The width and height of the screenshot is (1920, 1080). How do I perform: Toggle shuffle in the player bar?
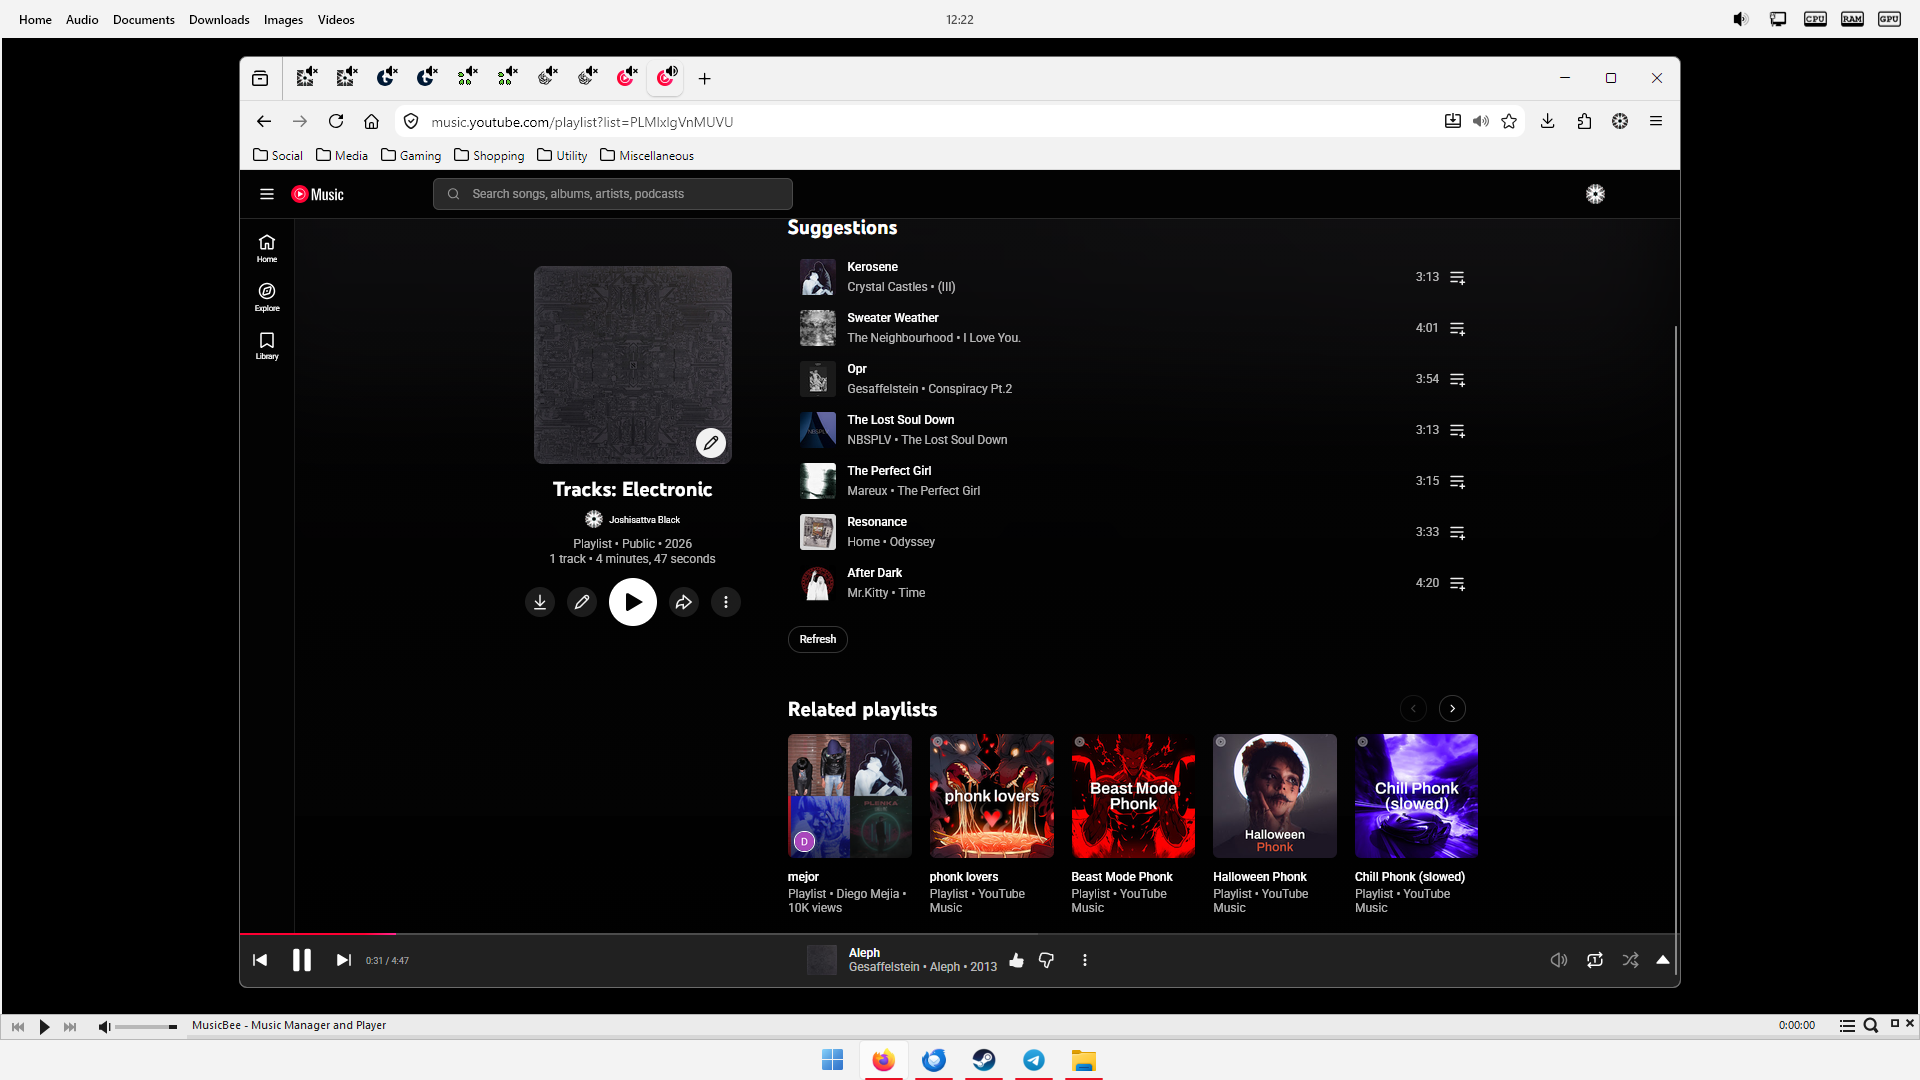tap(1631, 960)
